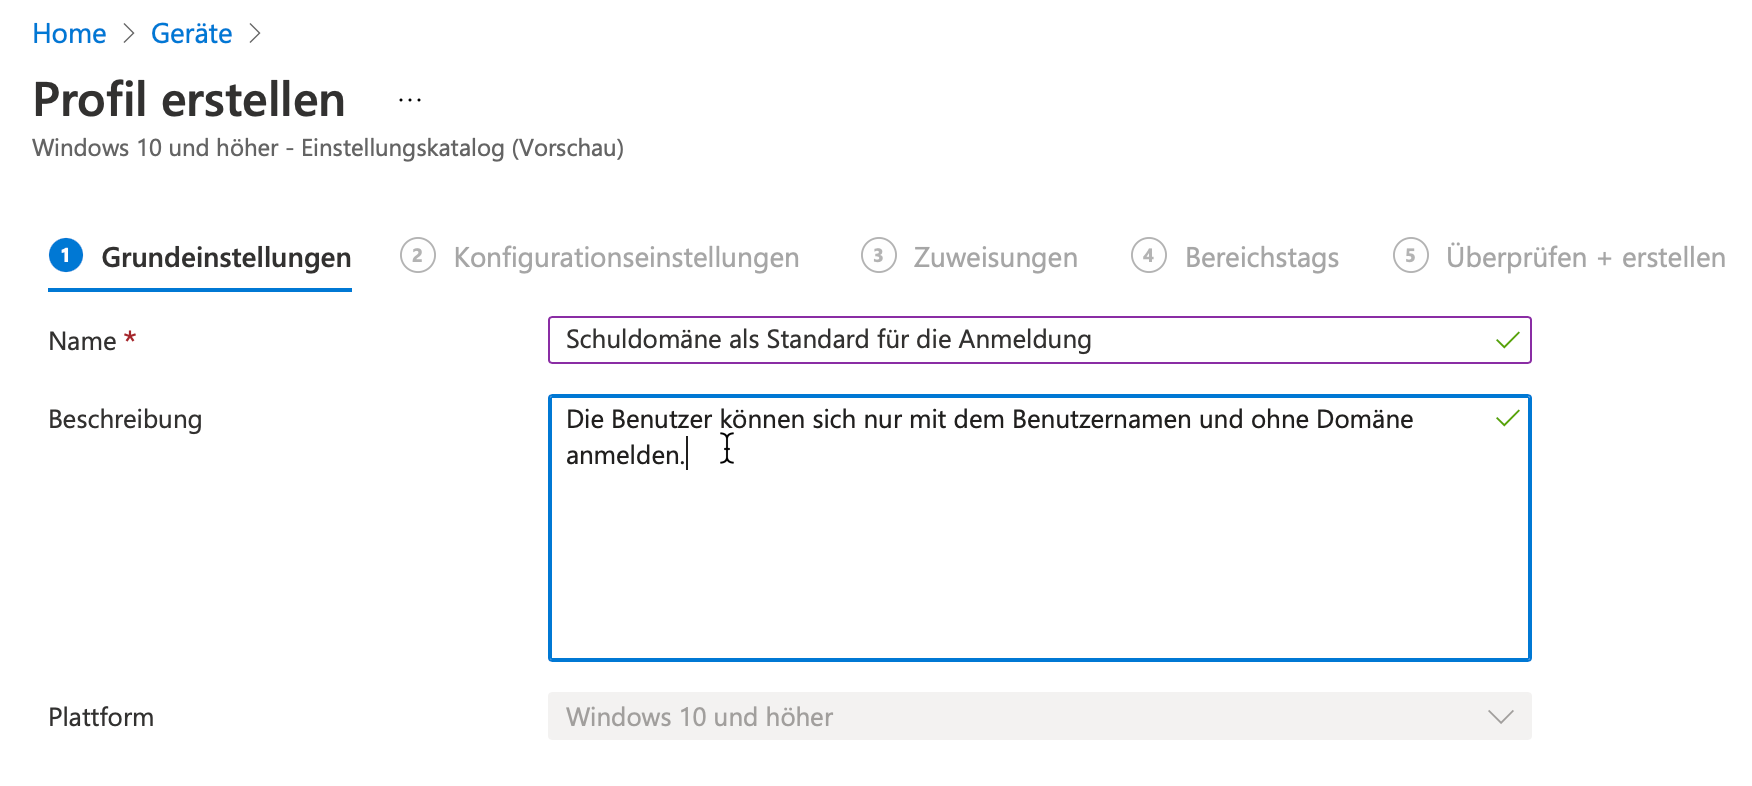The image size is (1752, 786).
Task: Click the step 3 circle icon
Action: click(878, 256)
